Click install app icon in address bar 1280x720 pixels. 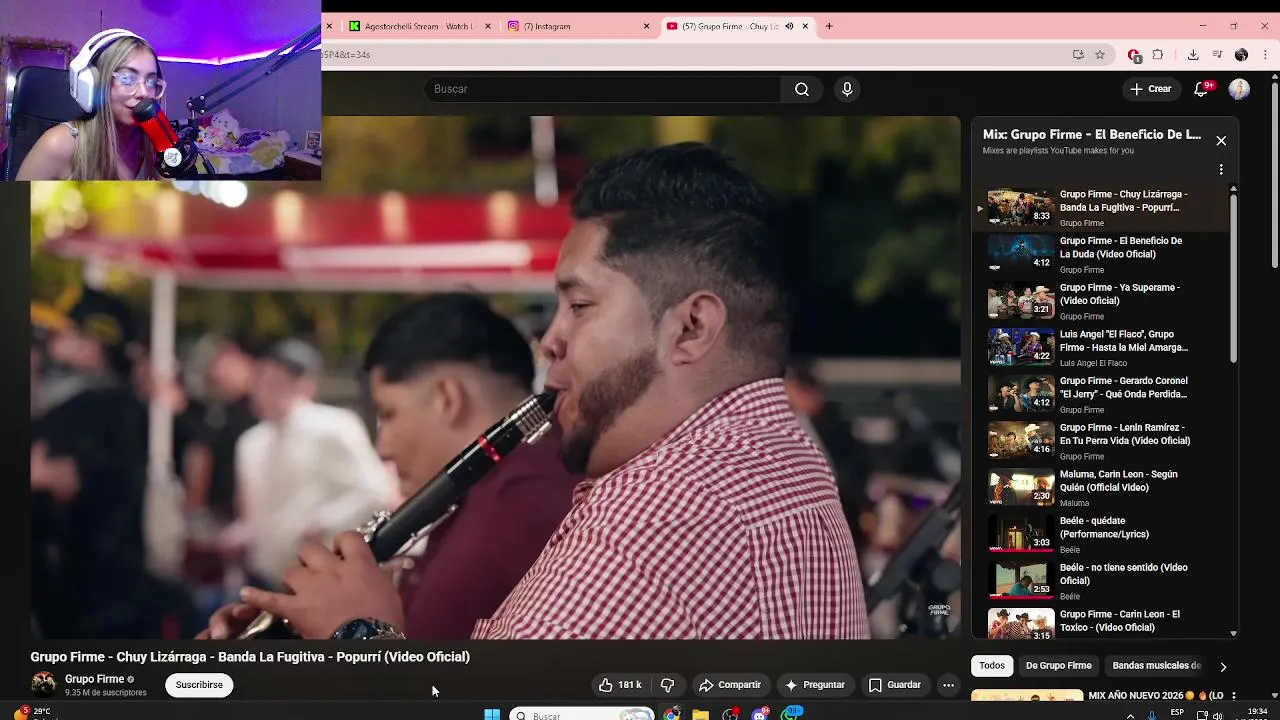(1078, 55)
